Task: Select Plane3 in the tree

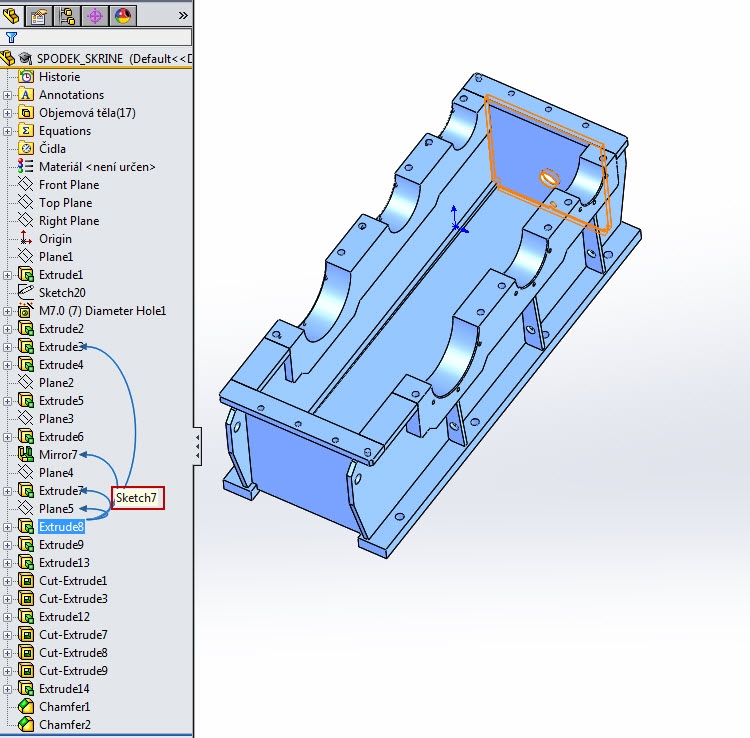Action: coord(56,419)
